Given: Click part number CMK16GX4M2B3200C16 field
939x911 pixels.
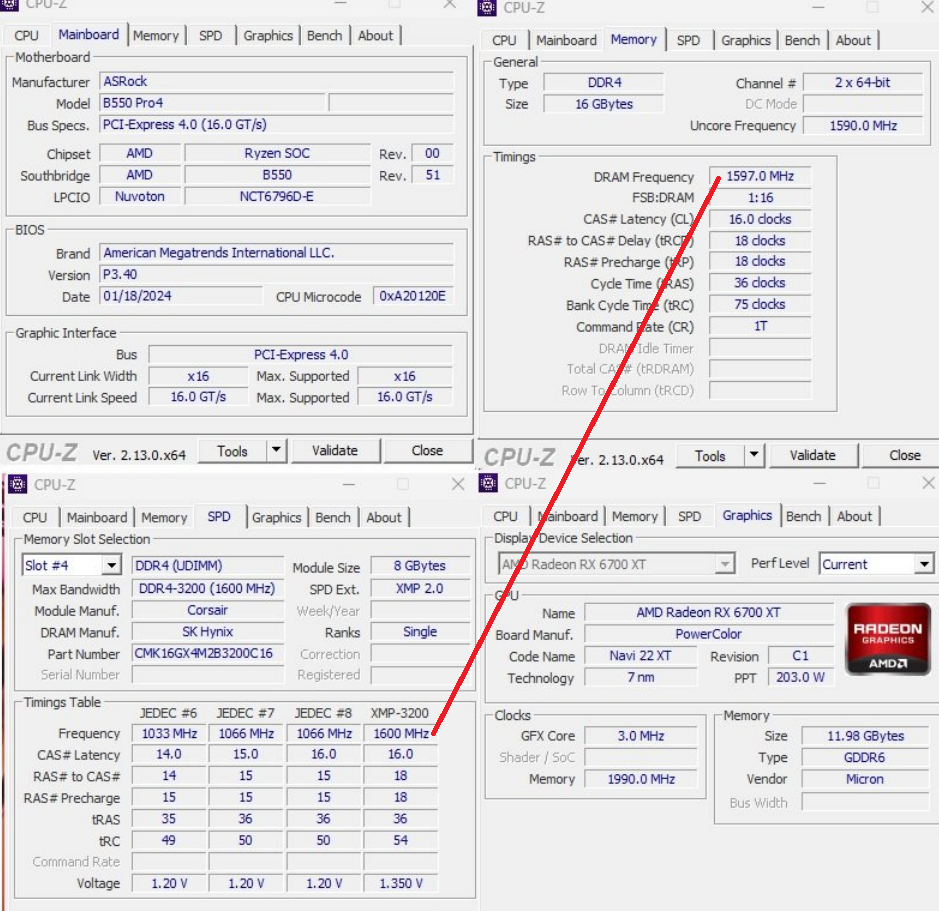Looking at the screenshot, I should [207, 653].
